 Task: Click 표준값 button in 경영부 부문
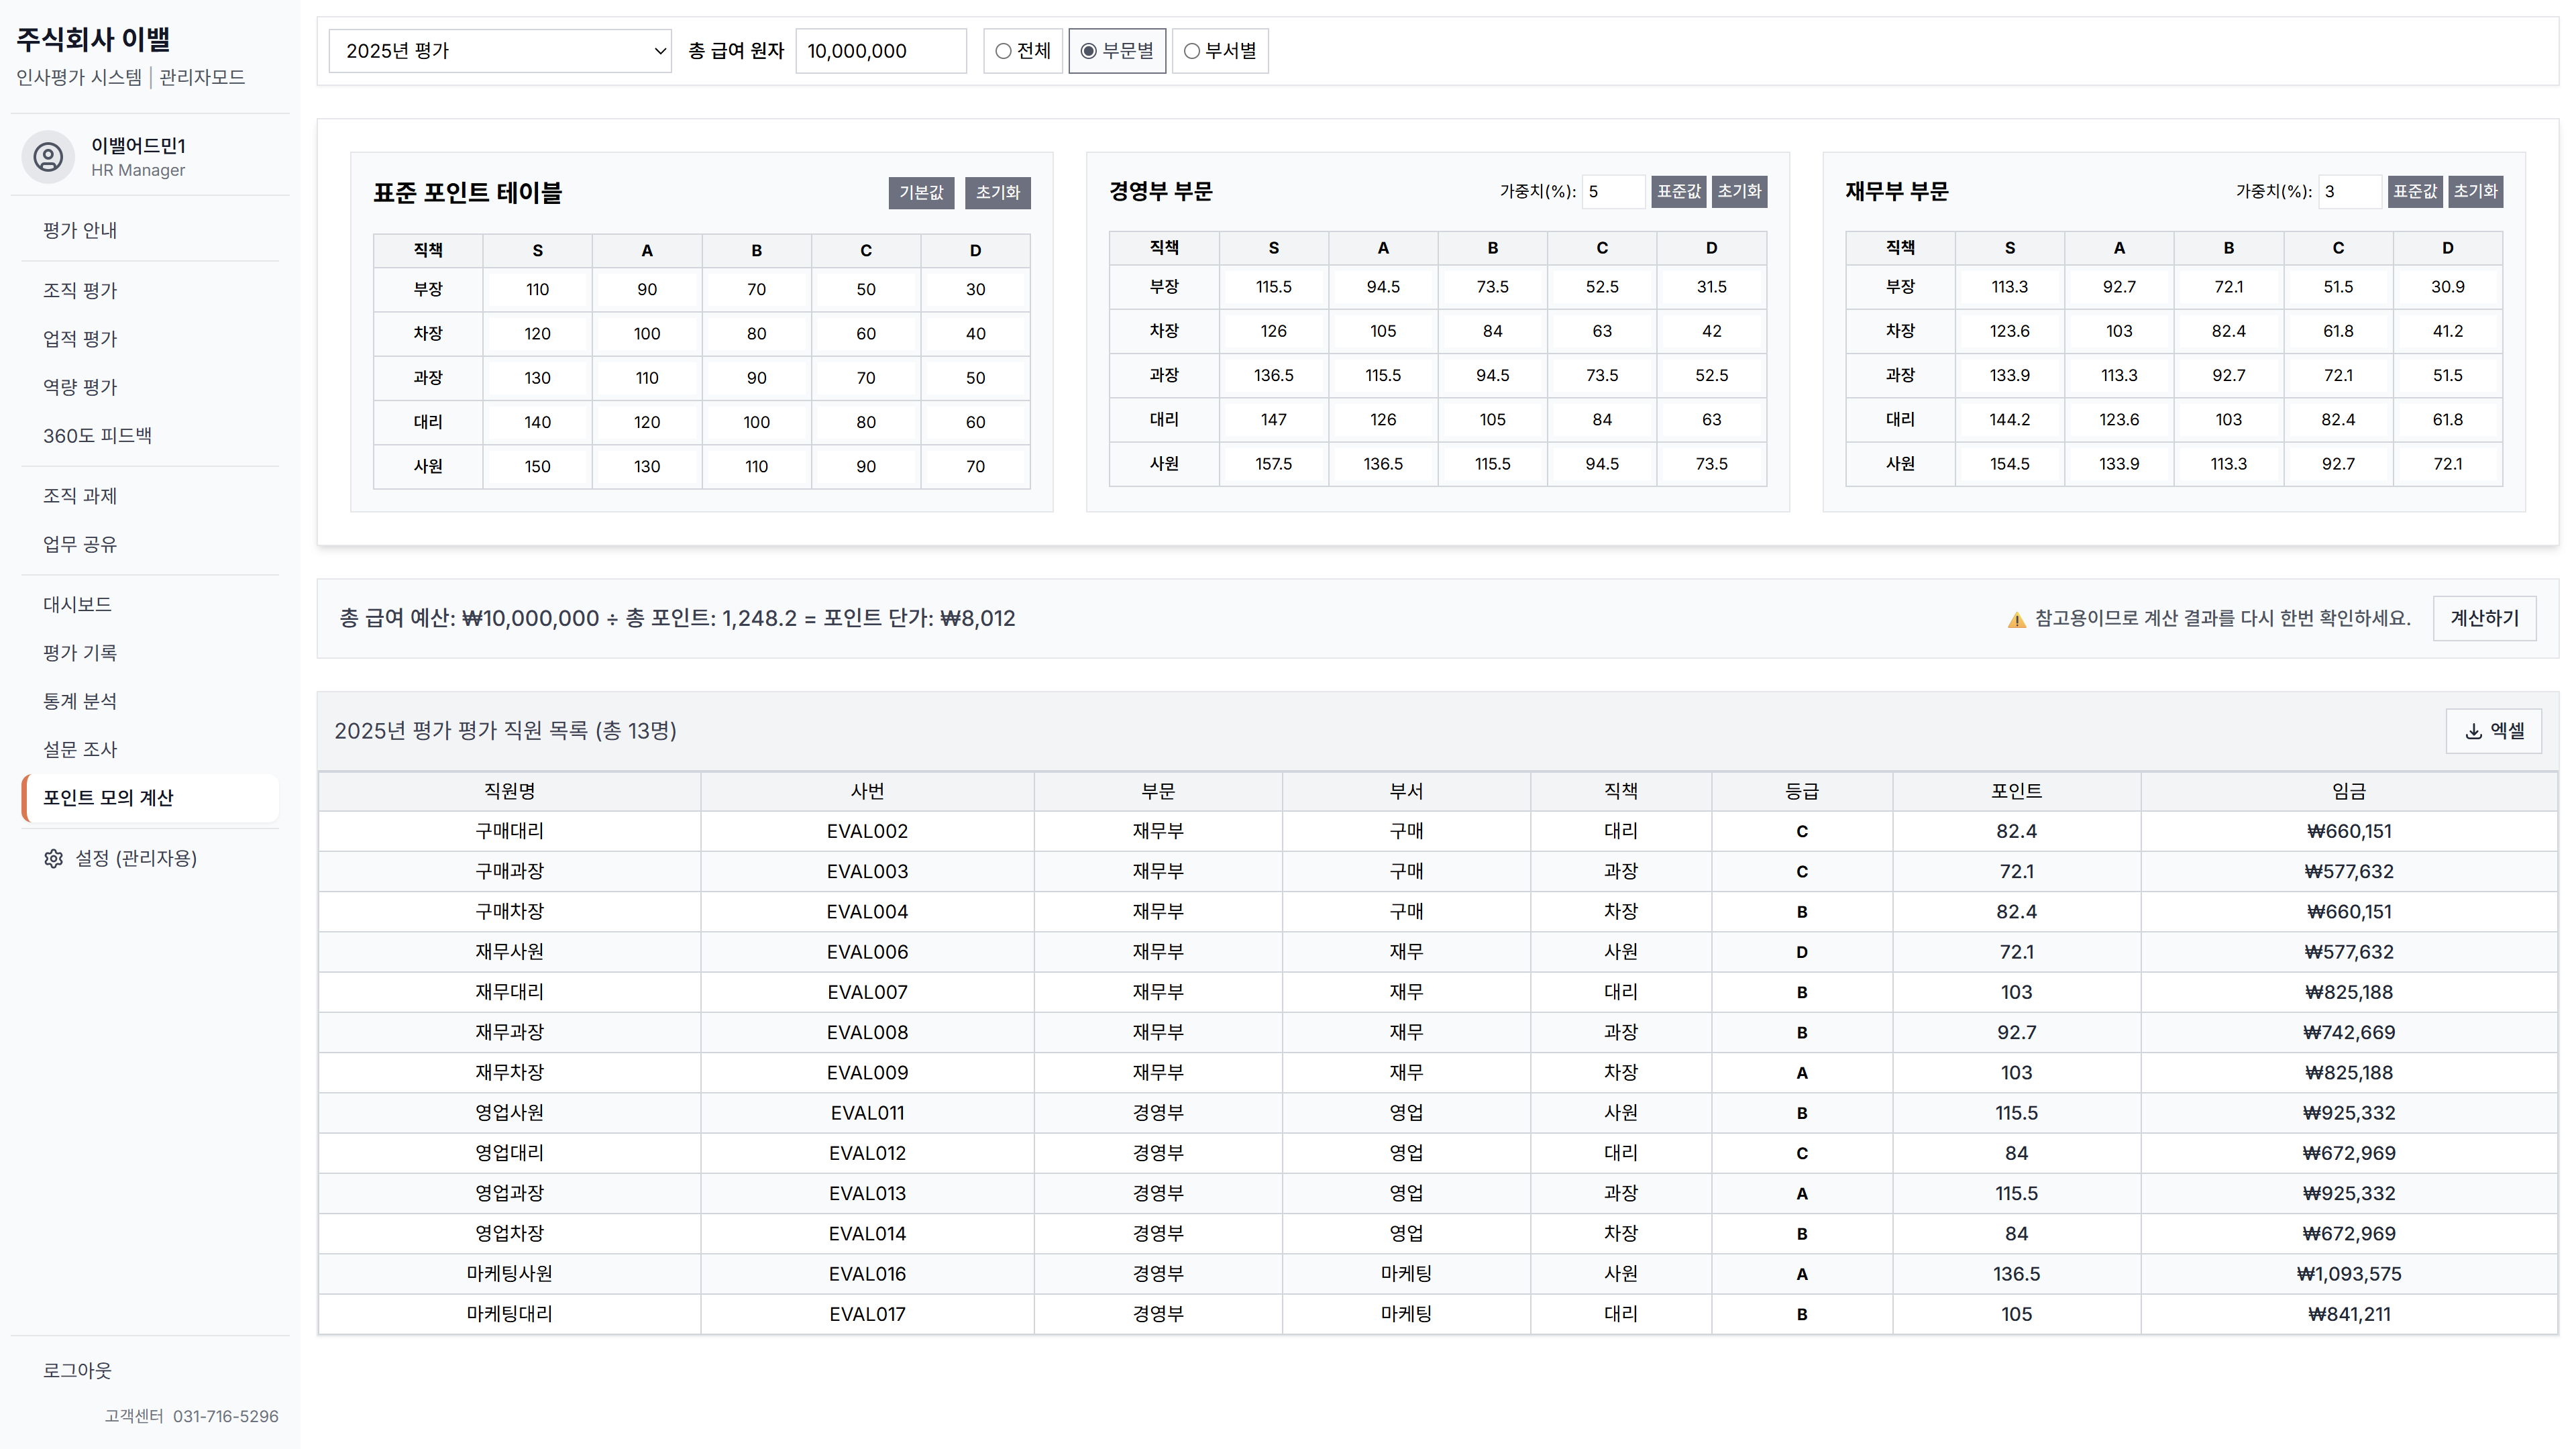pyautogui.click(x=1678, y=191)
